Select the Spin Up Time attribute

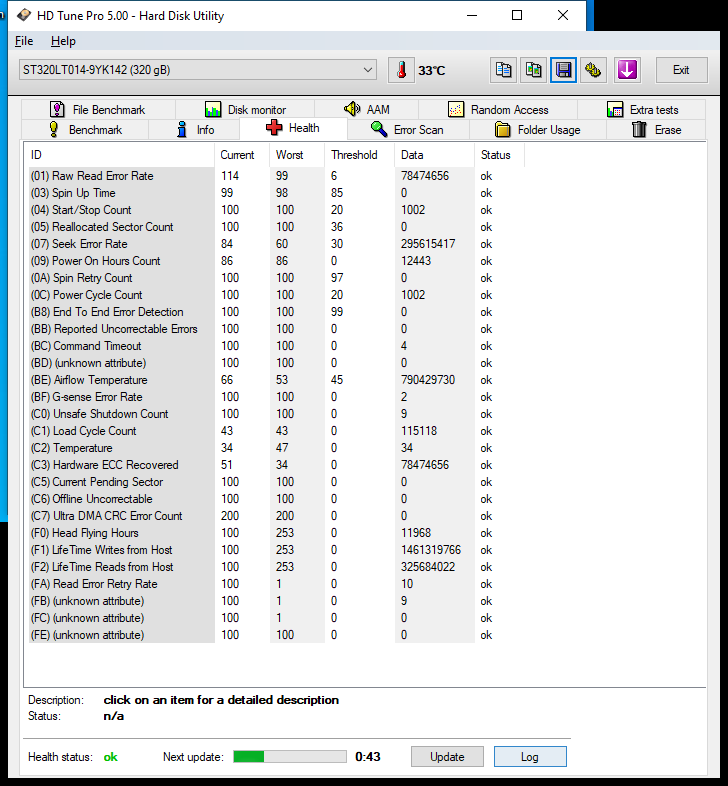click(x=277, y=193)
